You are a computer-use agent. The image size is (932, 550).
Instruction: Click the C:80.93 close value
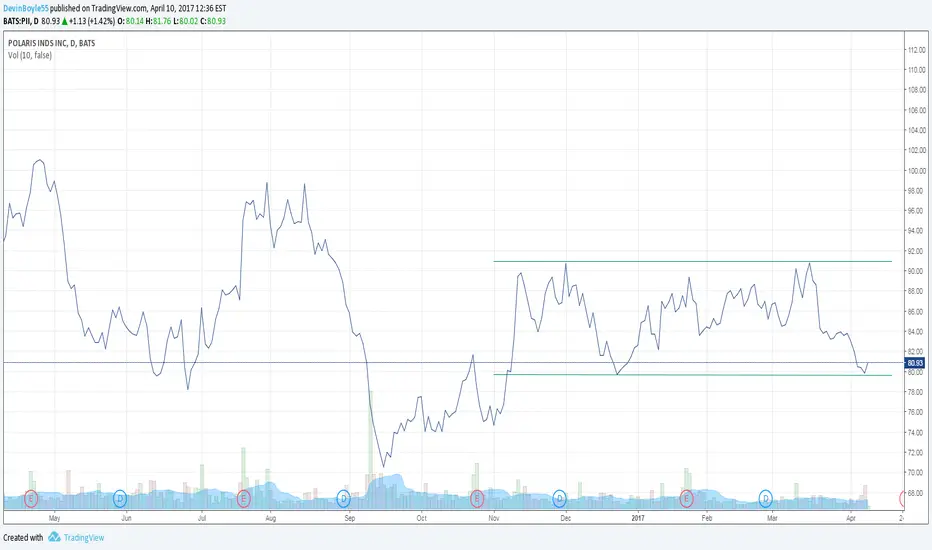213,21
